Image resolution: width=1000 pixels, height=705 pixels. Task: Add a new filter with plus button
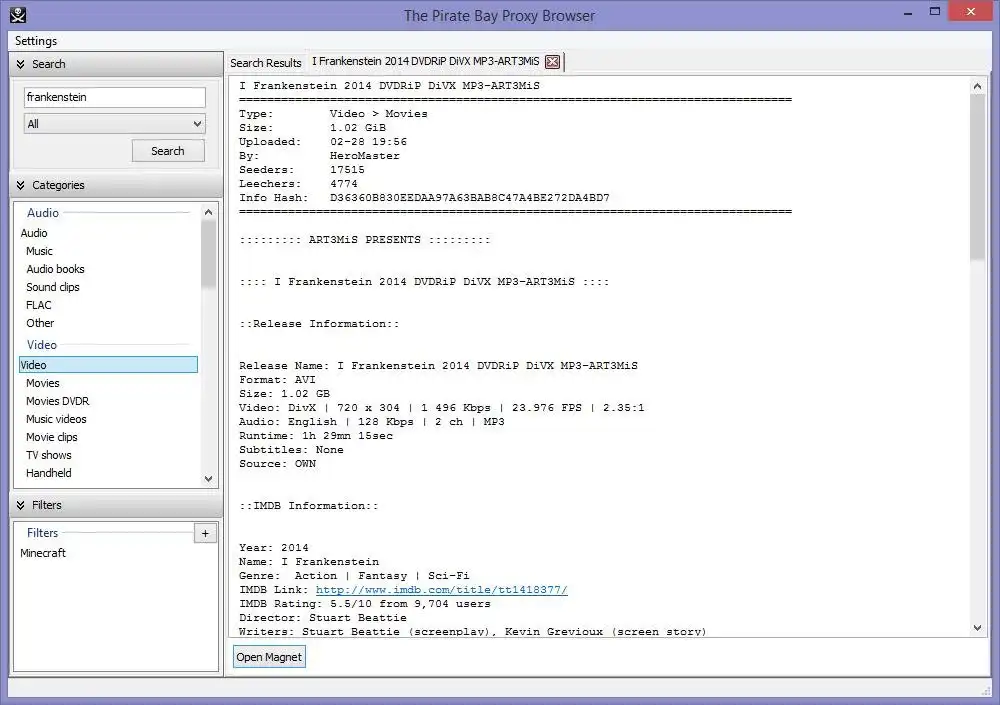(x=205, y=533)
